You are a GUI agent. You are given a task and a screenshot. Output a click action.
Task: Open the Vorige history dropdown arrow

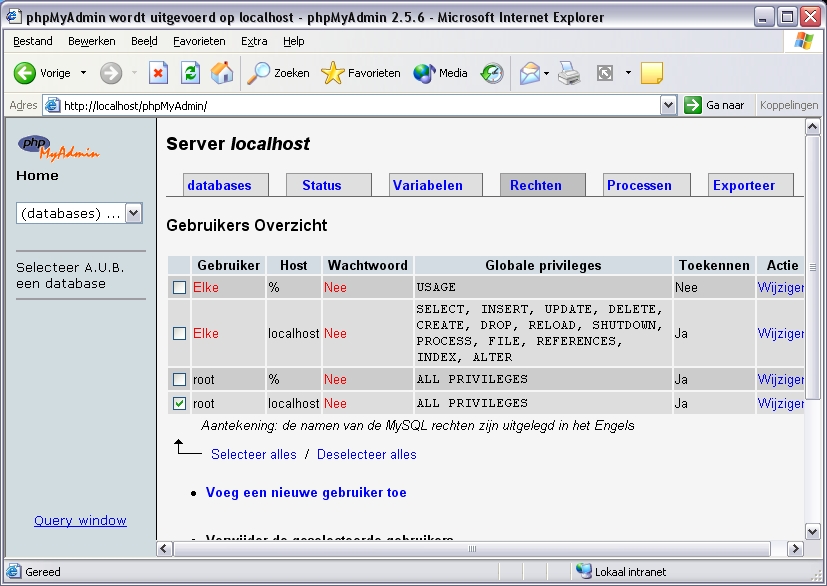[x=83, y=73]
